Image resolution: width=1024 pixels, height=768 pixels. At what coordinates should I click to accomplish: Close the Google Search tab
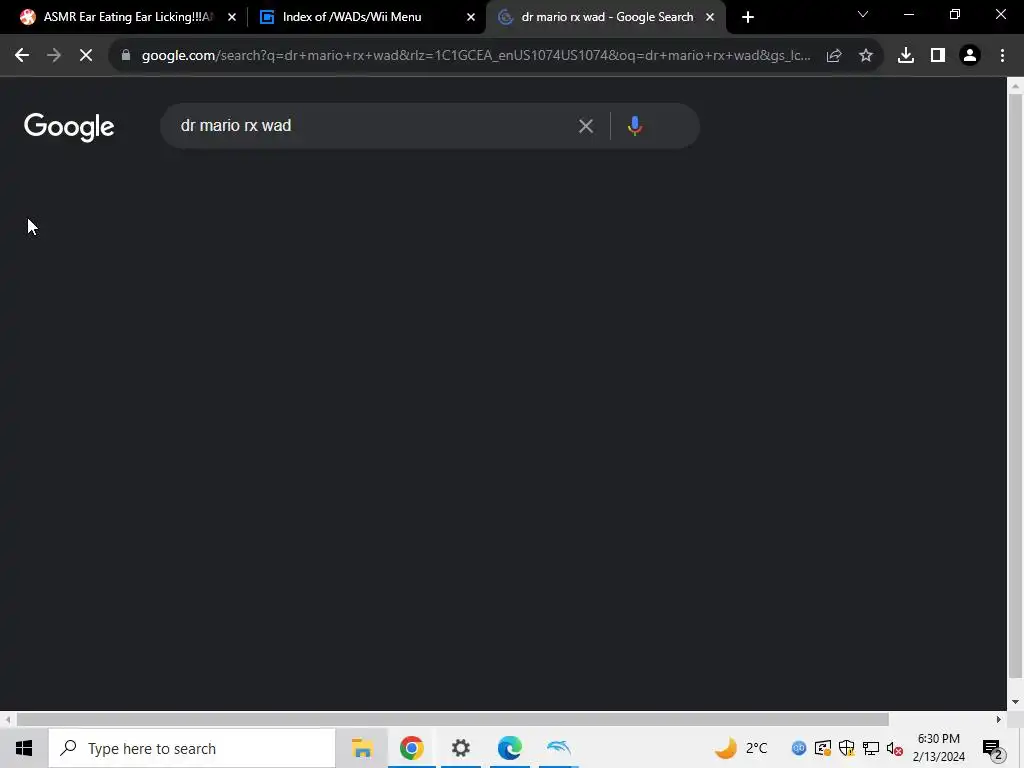[710, 17]
